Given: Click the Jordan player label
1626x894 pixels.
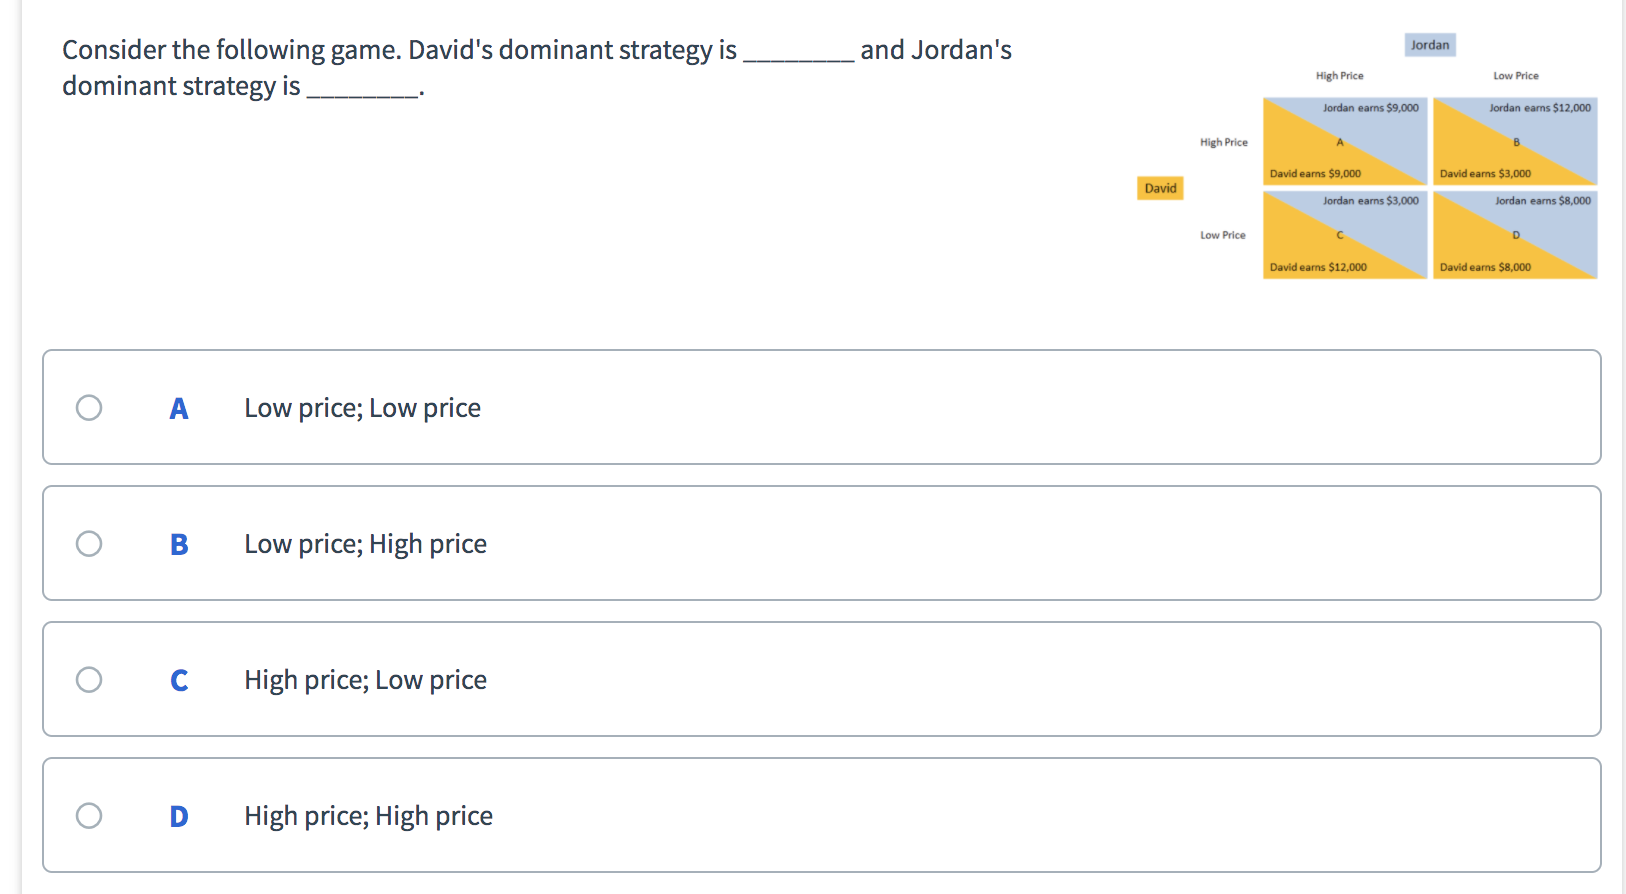Looking at the screenshot, I should [x=1430, y=44].
